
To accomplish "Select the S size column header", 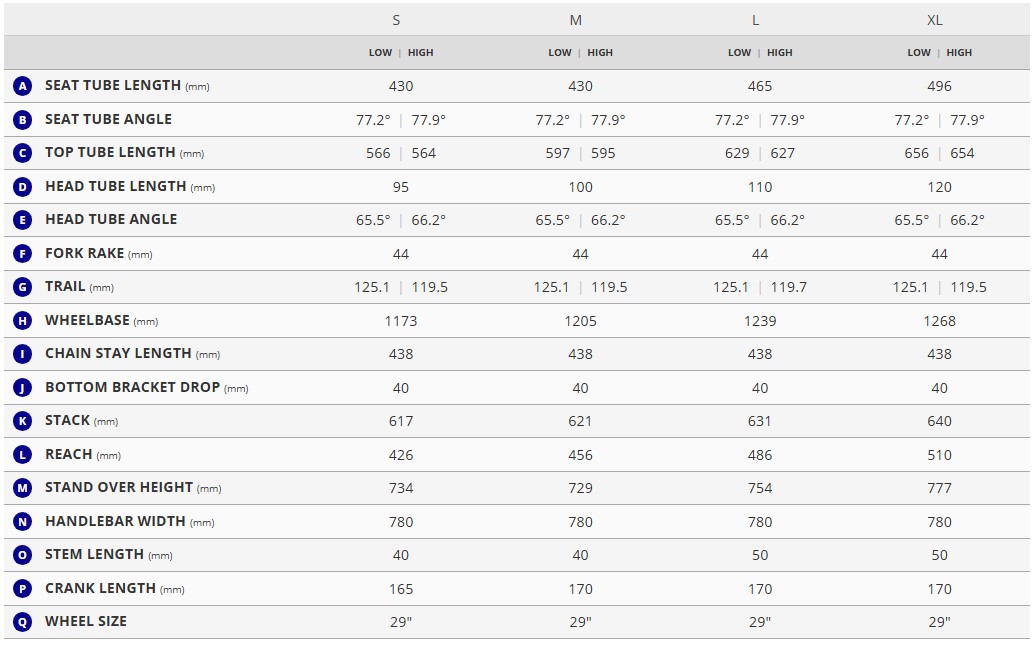I will [x=396, y=20].
